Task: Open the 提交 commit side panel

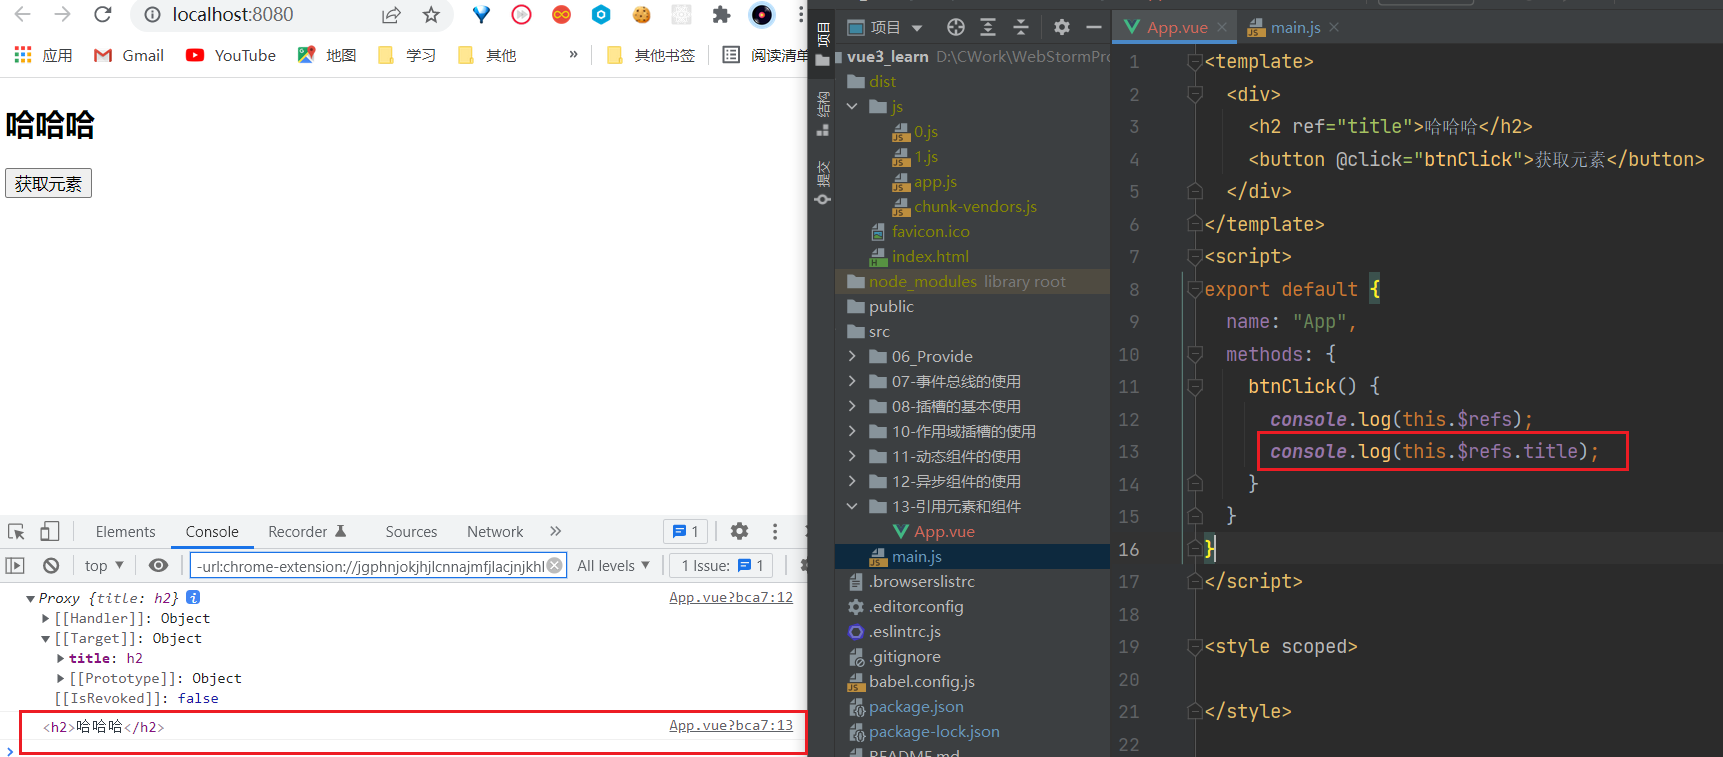Action: pyautogui.click(x=823, y=182)
